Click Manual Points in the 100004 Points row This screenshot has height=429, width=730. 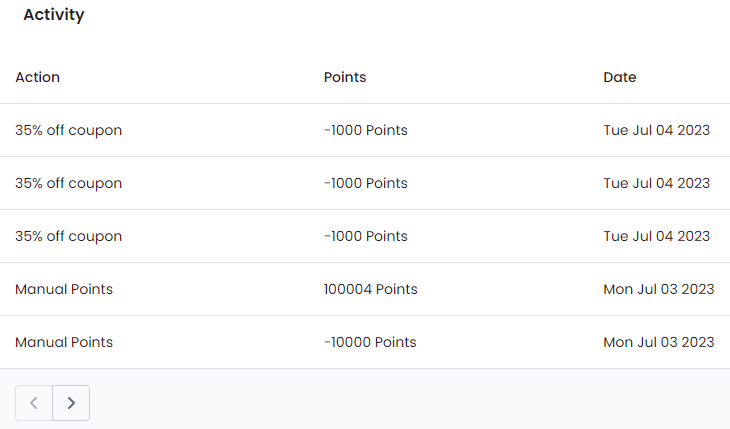pyautogui.click(x=64, y=289)
